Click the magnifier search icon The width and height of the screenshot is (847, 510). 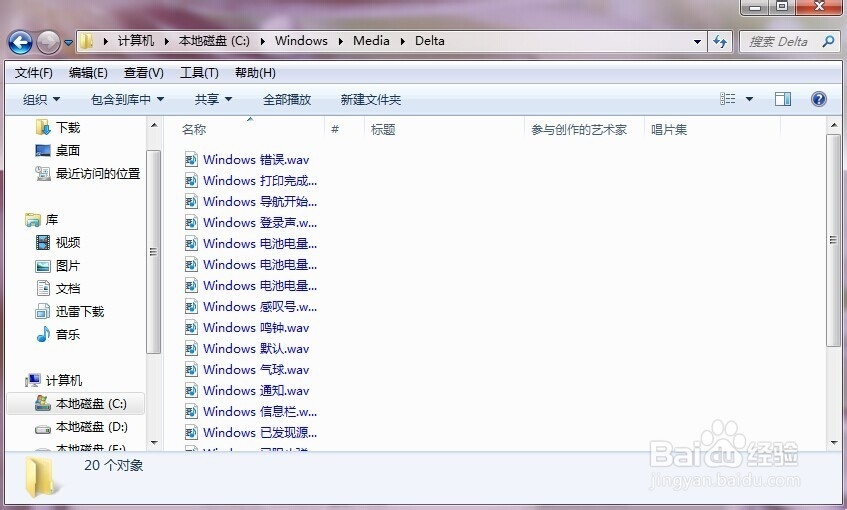[x=828, y=42]
